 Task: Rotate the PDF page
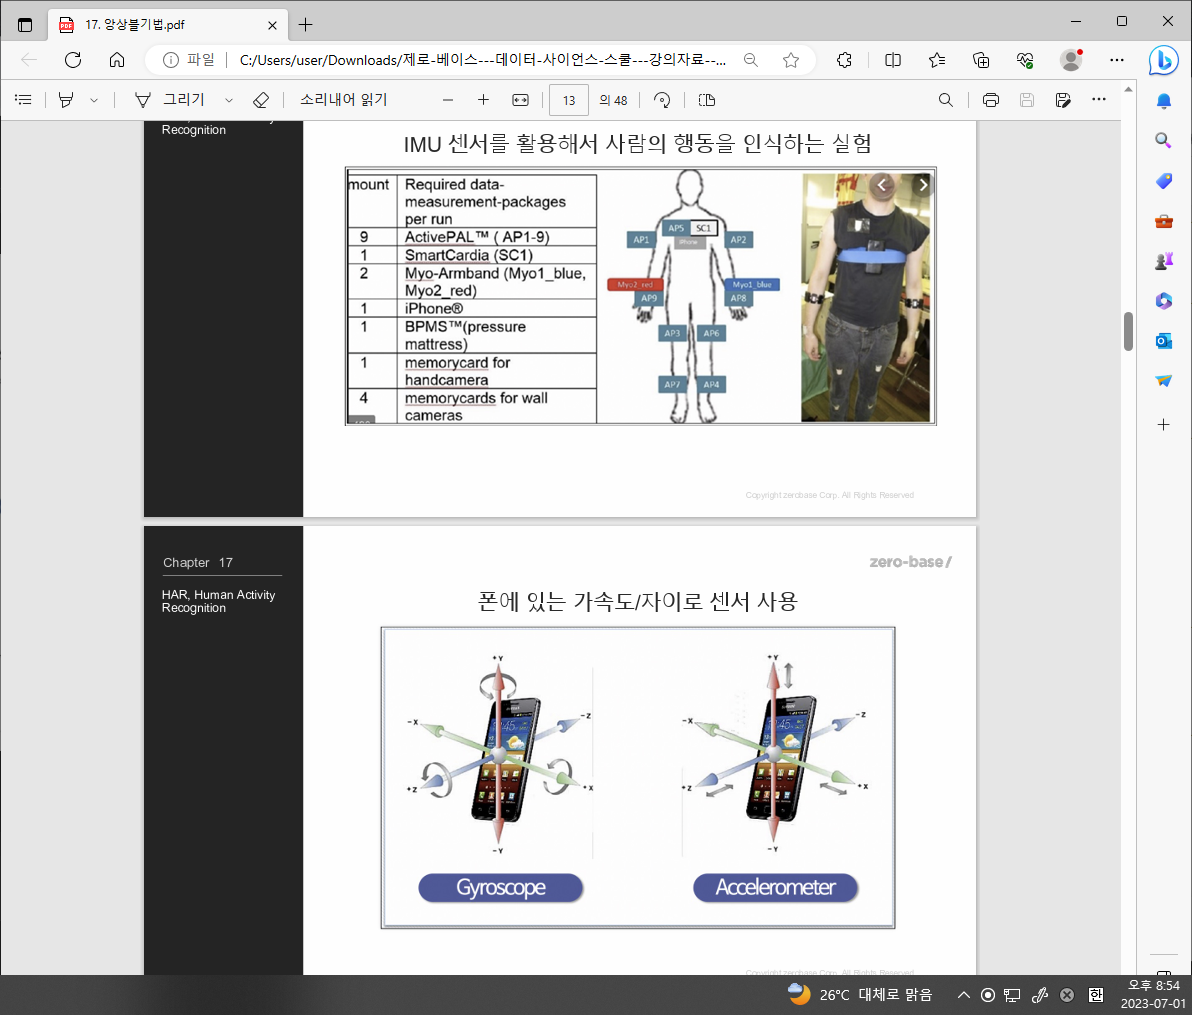coord(662,100)
